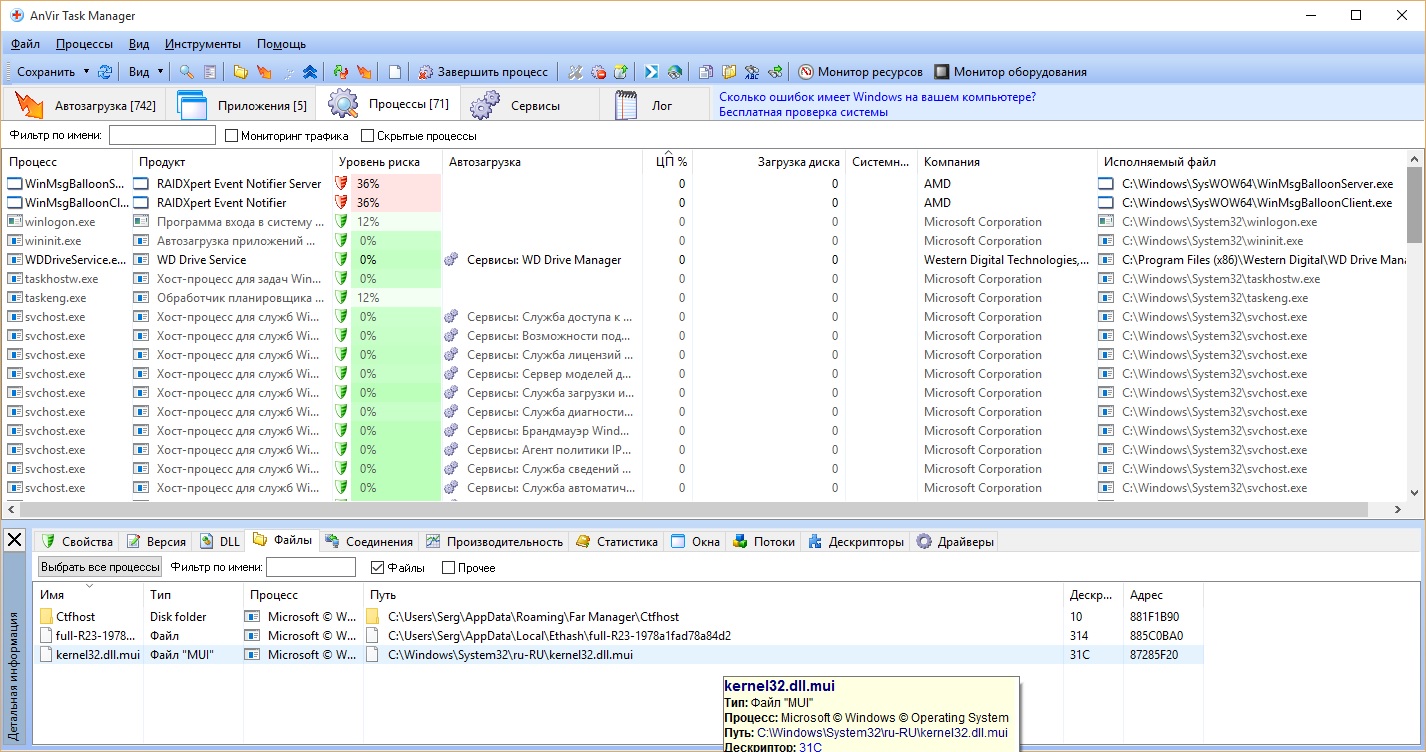
Task: Click the magnifier search icon in toolbar
Action: 186,72
